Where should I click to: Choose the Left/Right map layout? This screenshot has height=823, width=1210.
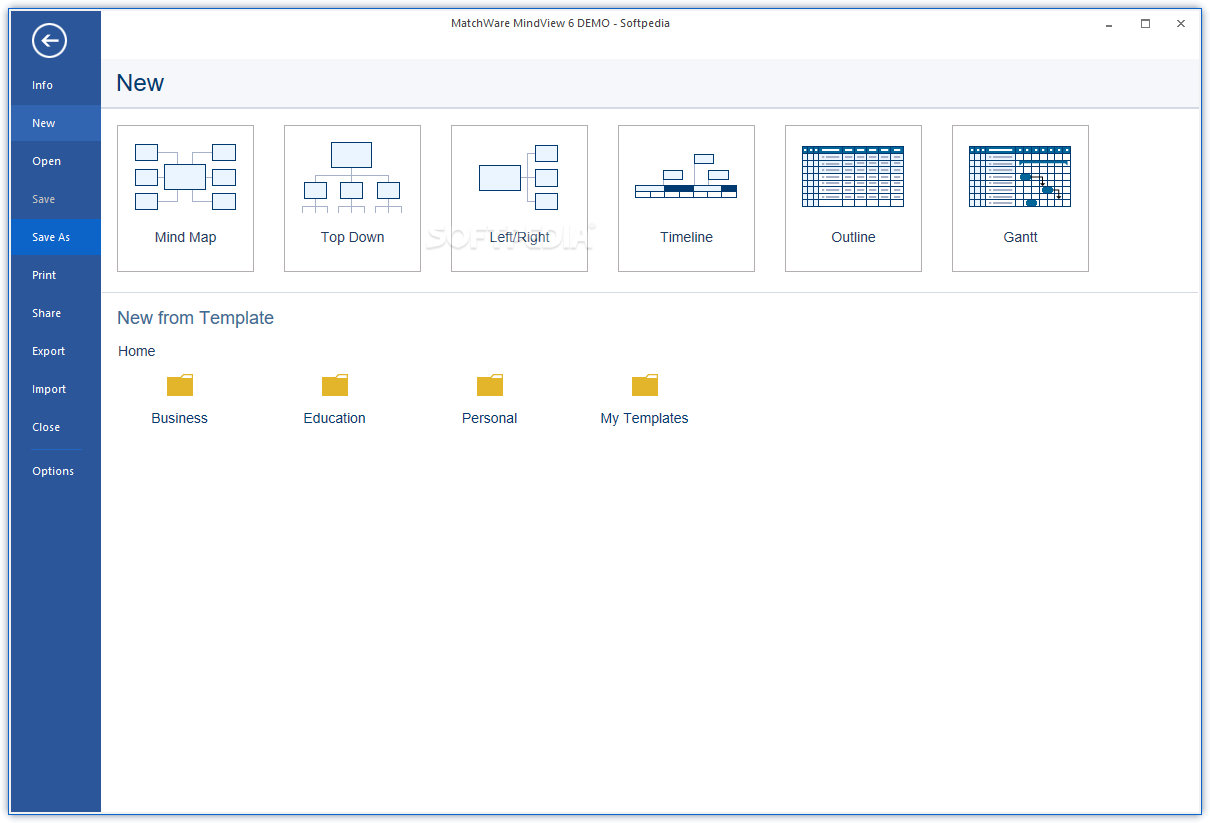point(519,198)
